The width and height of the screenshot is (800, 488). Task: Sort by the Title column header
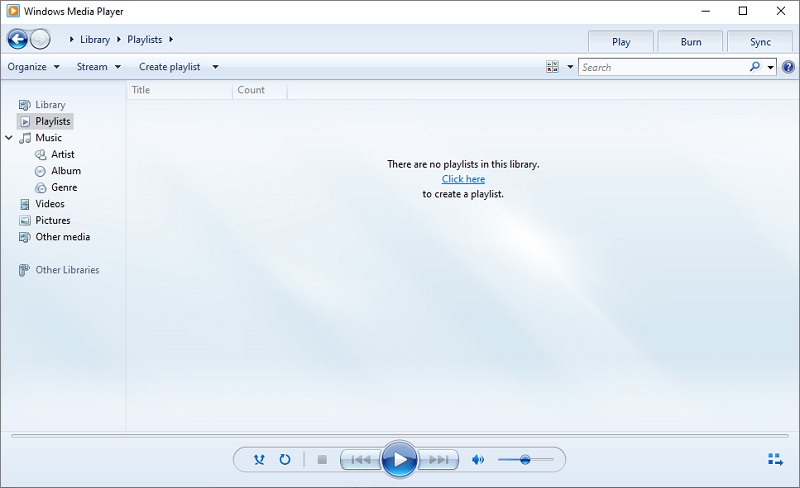179,90
